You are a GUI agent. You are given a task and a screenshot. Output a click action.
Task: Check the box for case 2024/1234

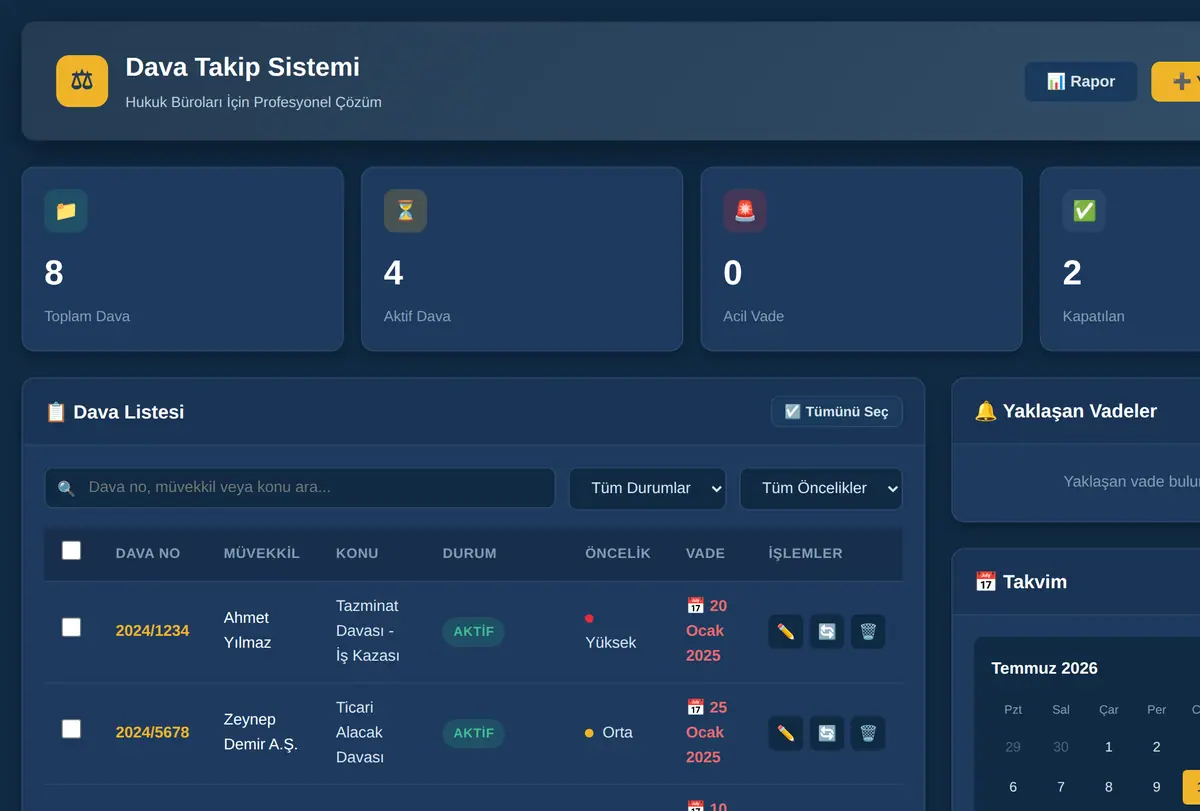click(71, 627)
